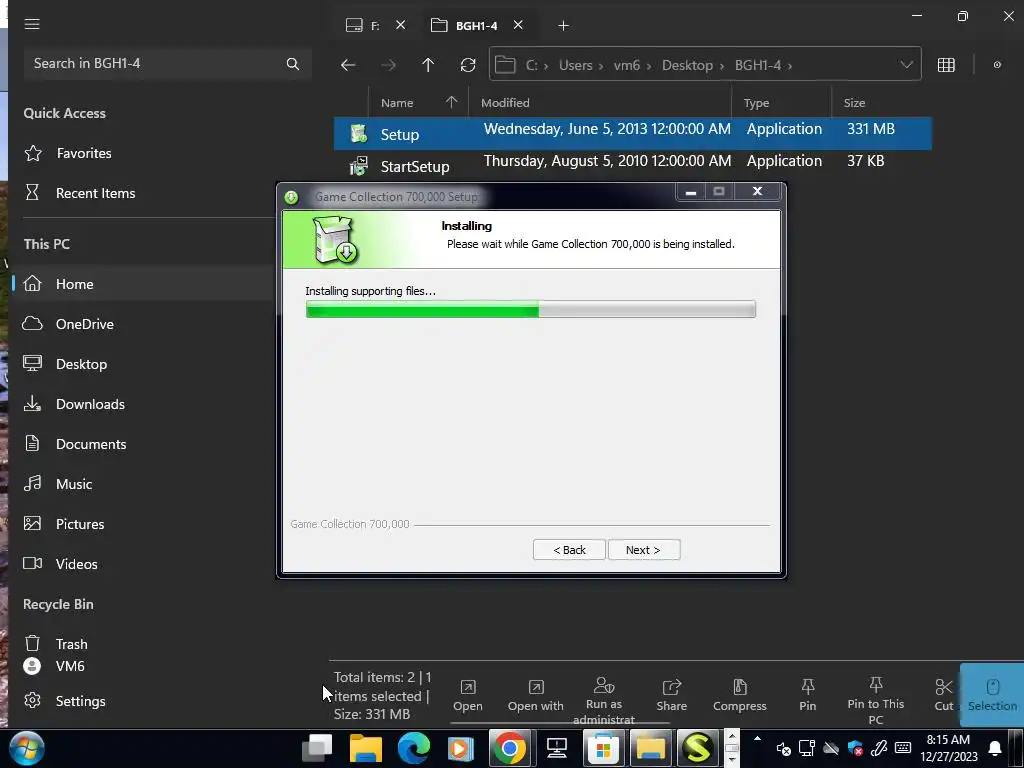Toggle the Selection mode button
Viewport: 1024px width, 768px height.
992,696
